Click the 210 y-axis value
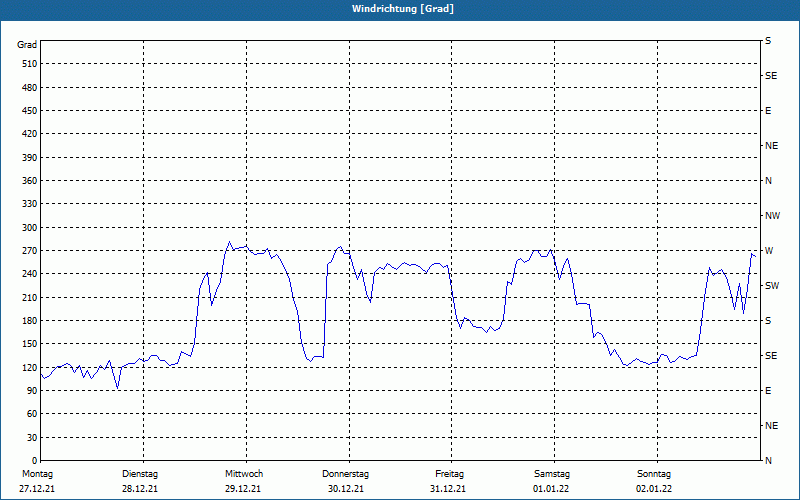Image resolution: width=800 pixels, height=500 pixels. (x=30, y=297)
